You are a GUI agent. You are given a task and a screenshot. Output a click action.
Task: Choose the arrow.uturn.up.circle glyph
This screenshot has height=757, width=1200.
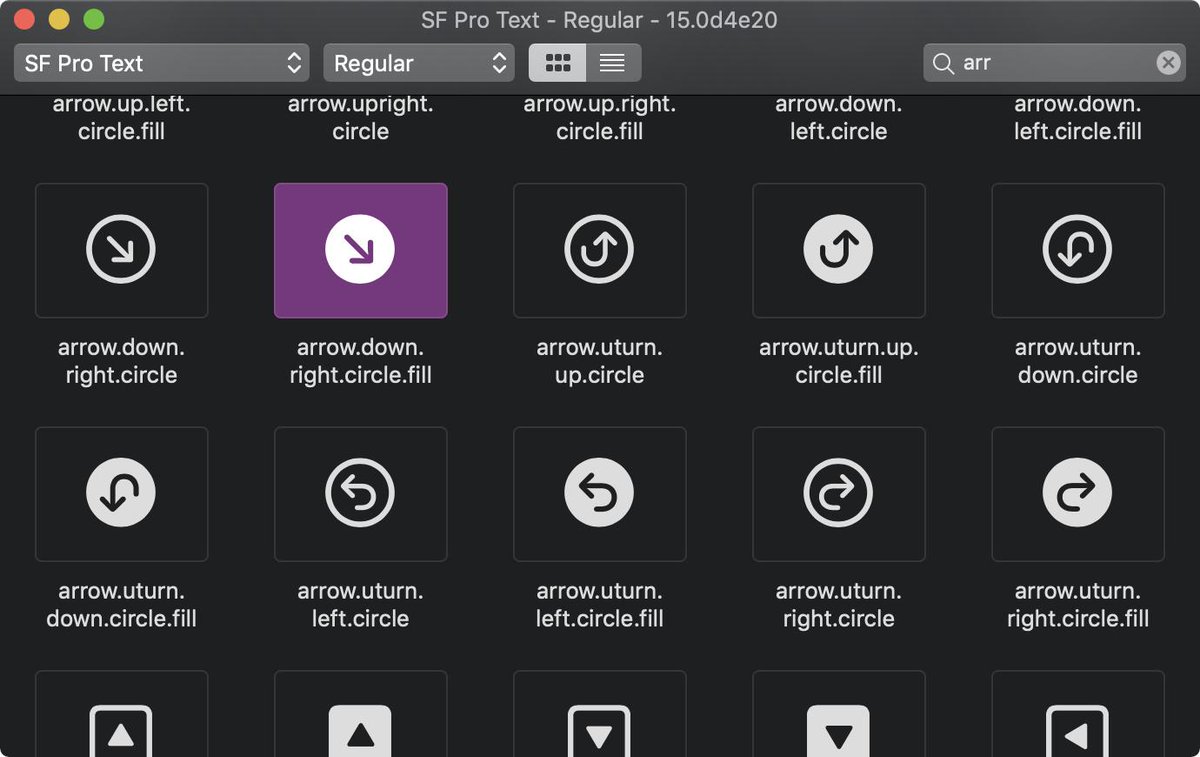click(599, 250)
